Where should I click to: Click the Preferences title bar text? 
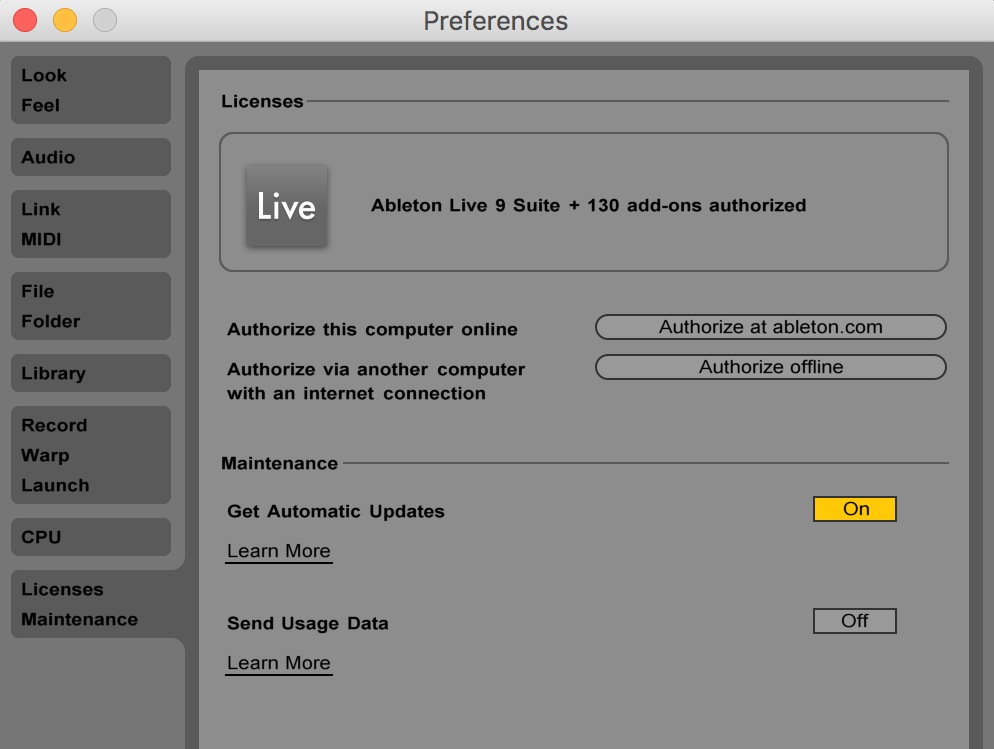(x=496, y=21)
